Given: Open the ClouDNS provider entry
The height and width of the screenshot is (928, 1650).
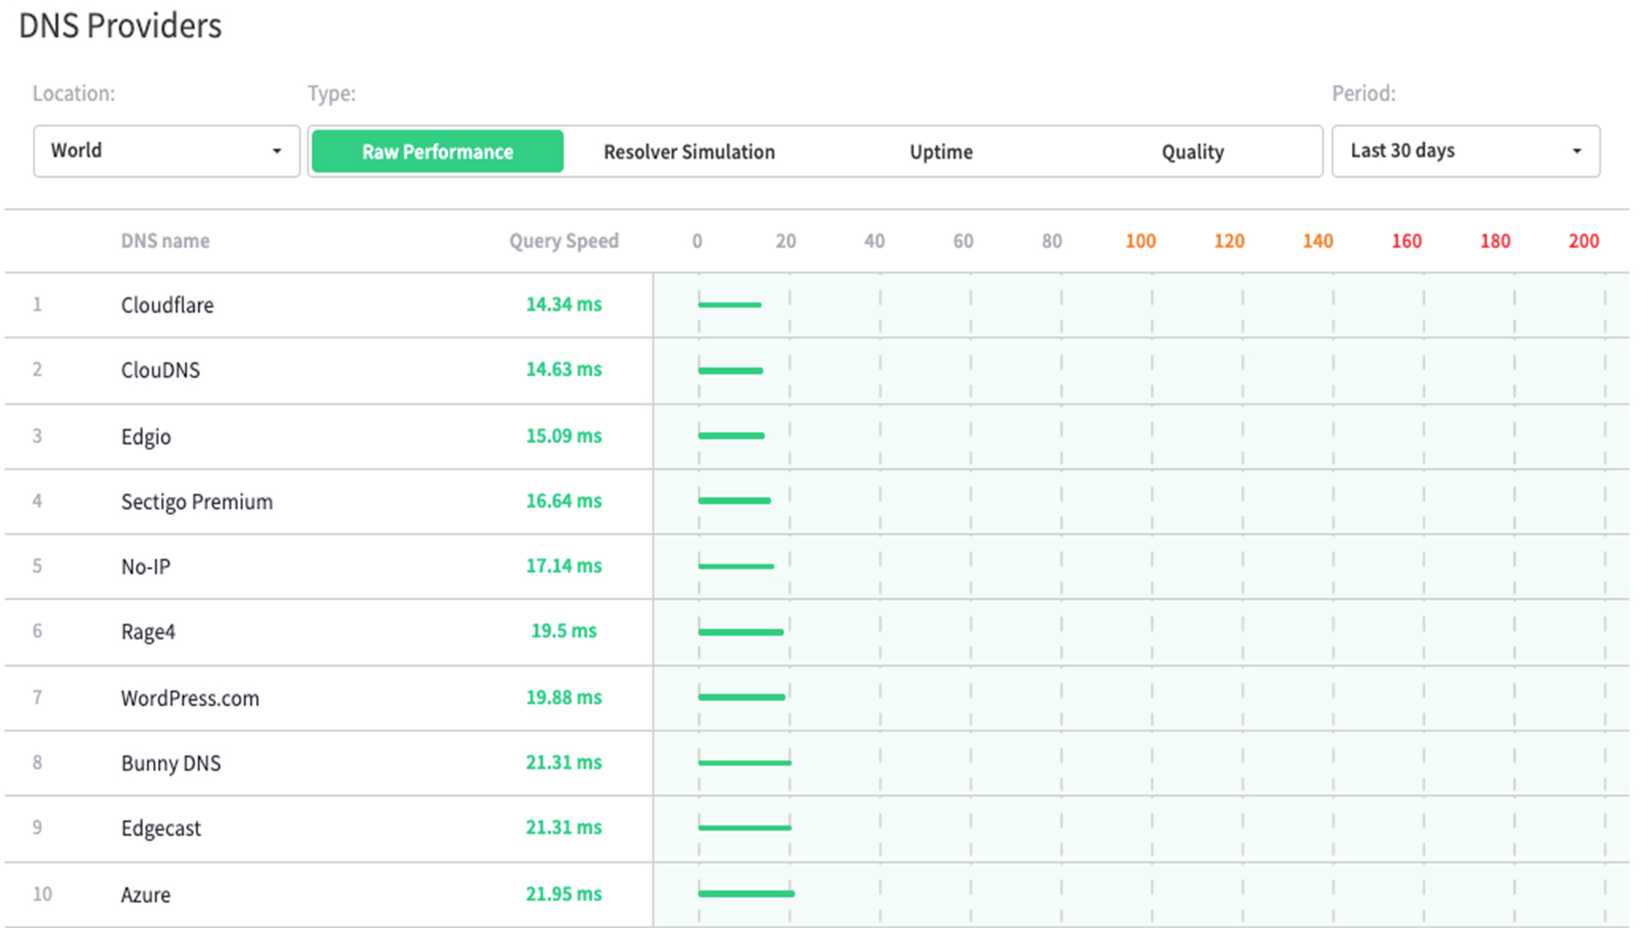Looking at the screenshot, I should 160,370.
